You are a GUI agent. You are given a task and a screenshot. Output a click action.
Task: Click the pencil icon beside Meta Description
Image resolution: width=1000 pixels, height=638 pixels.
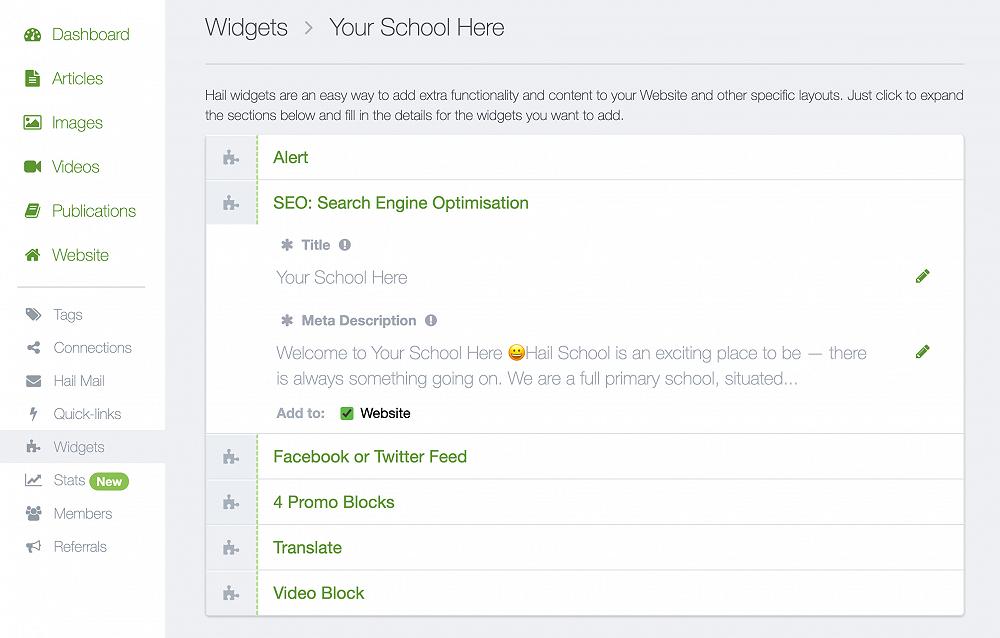pyautogui.click(x=922, y=352)
